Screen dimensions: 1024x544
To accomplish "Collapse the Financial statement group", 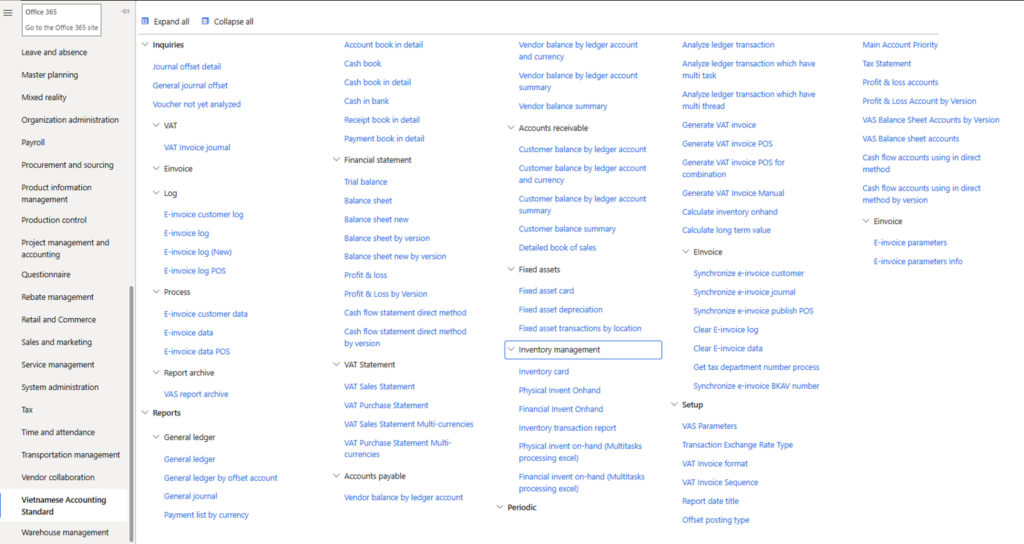I will pos(336,159).
